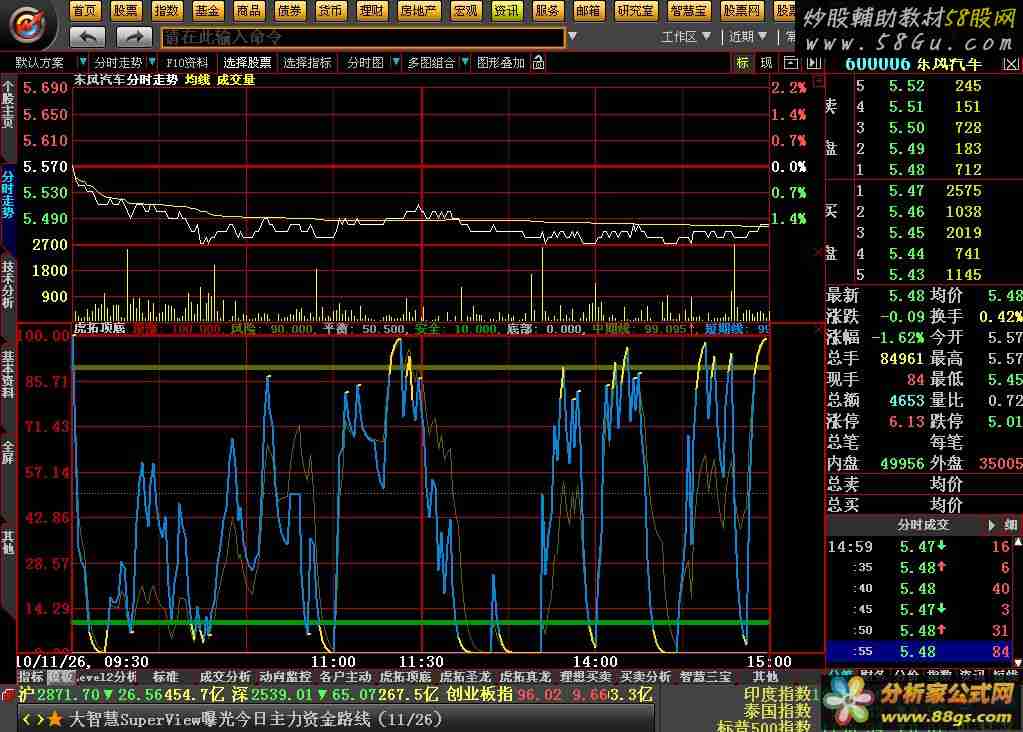Image resolution: width=1023 pixels, height=732 pixels.
Task: Click the small x mark right of the volume chart
Action: [x=819, y=252]
